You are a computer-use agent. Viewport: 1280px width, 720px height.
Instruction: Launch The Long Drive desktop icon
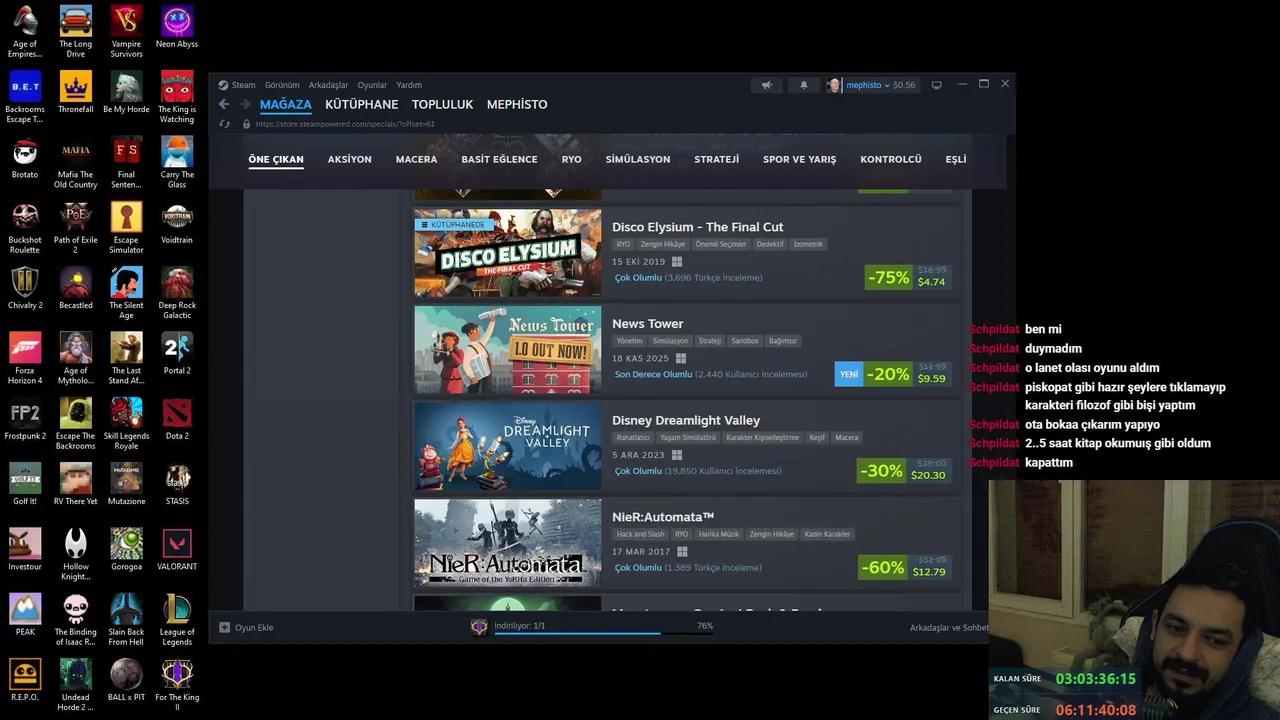[76, 30]
